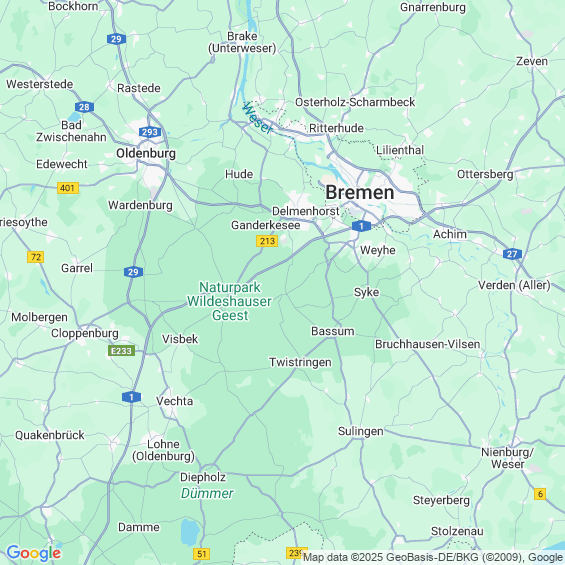Click the Map data copyright text
Screen dimensions: 565x565
tap(433, 557)
